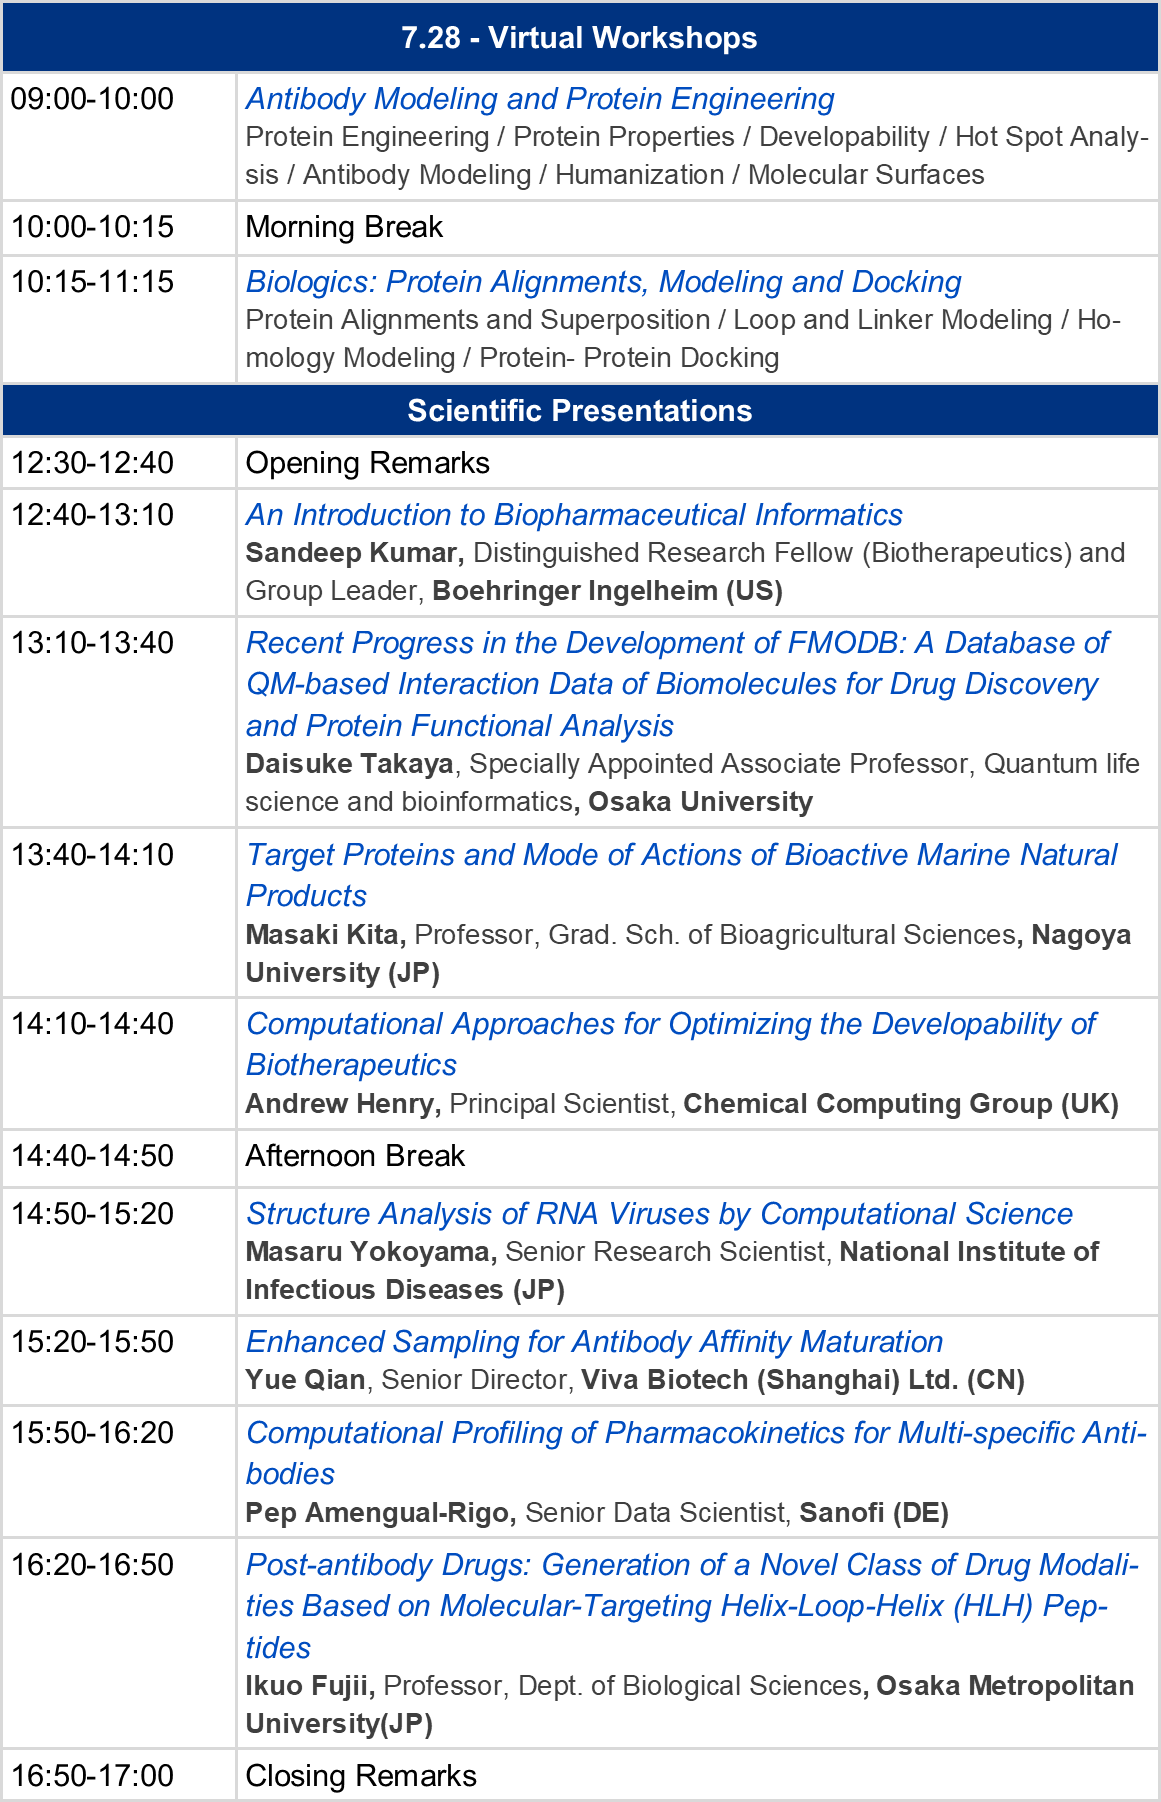Open Bioactive Marine Natural Products talk link
Image resolution: width=1161 pixels, height=1802 pixels.
[681, 875]
